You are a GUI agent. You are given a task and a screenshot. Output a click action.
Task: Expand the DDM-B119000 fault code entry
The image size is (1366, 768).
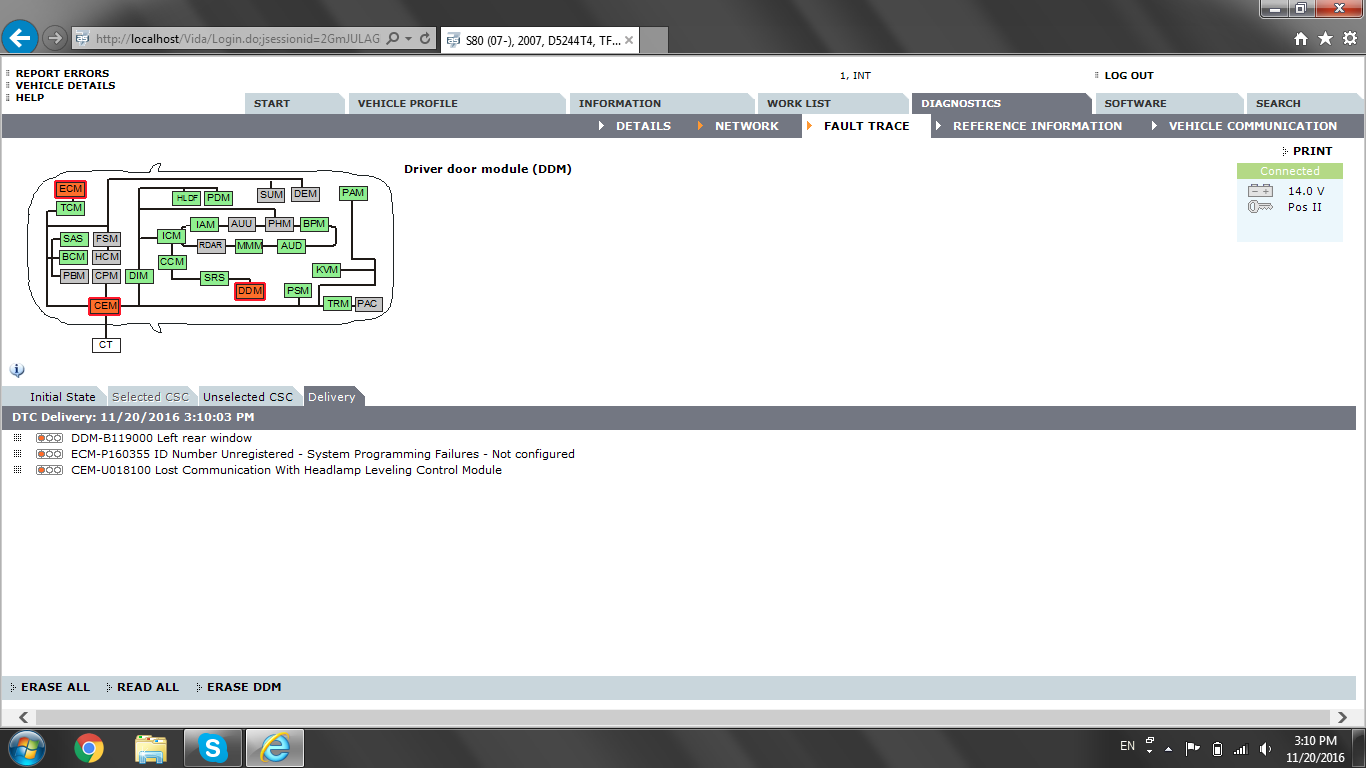click(x=18, y=438)
